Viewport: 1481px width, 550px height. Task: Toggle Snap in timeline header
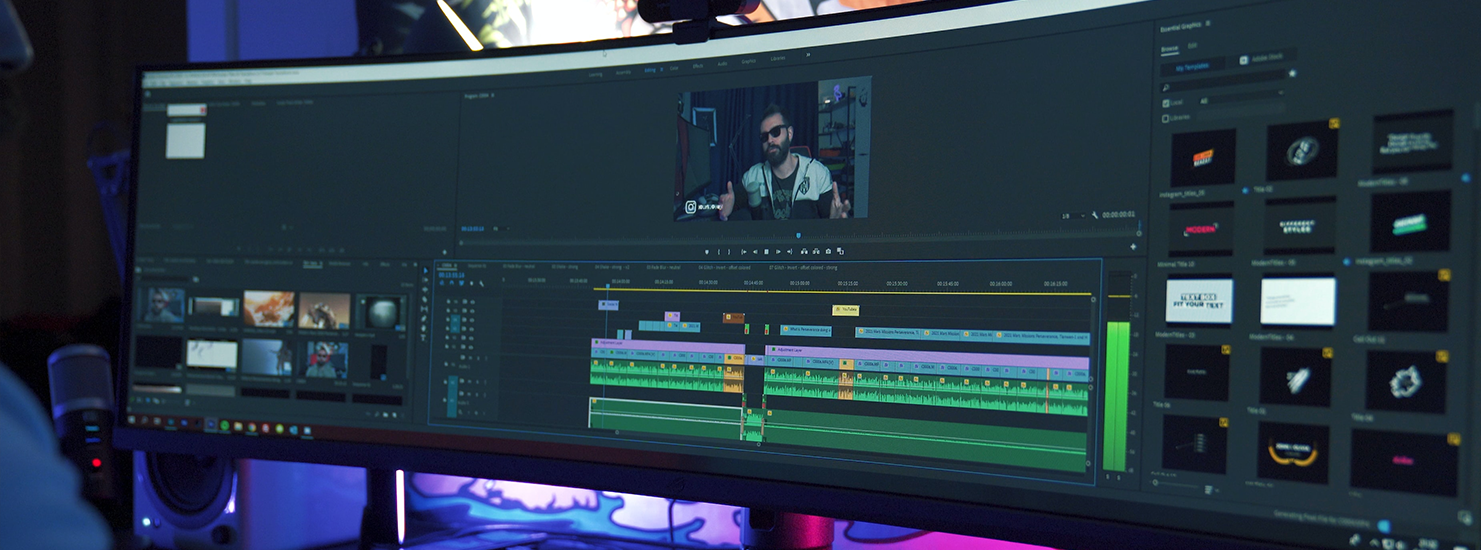452,283
